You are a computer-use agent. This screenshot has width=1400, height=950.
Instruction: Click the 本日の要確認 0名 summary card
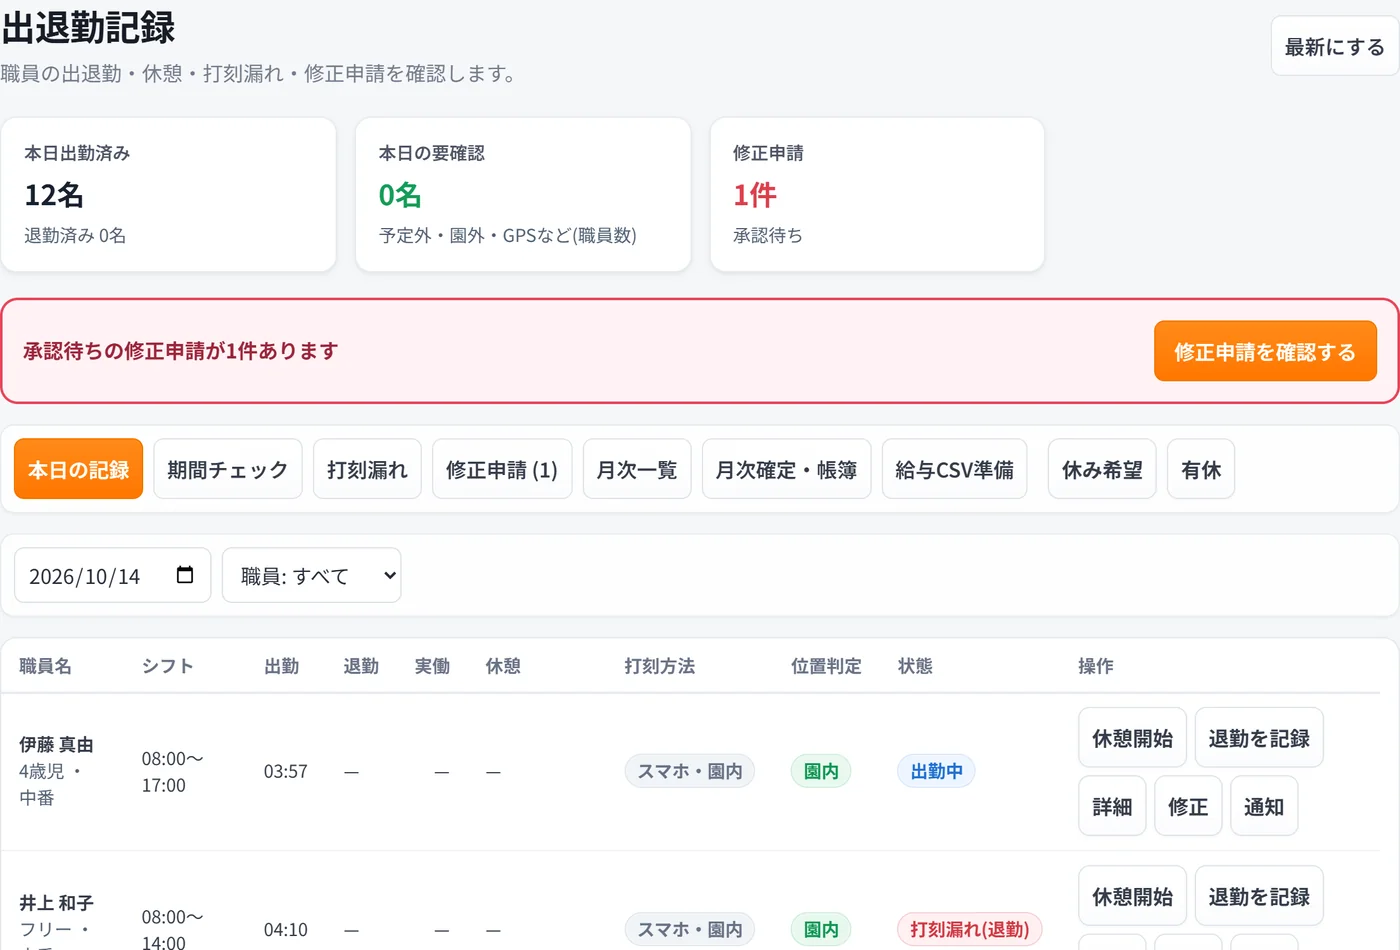click(523, 194)
